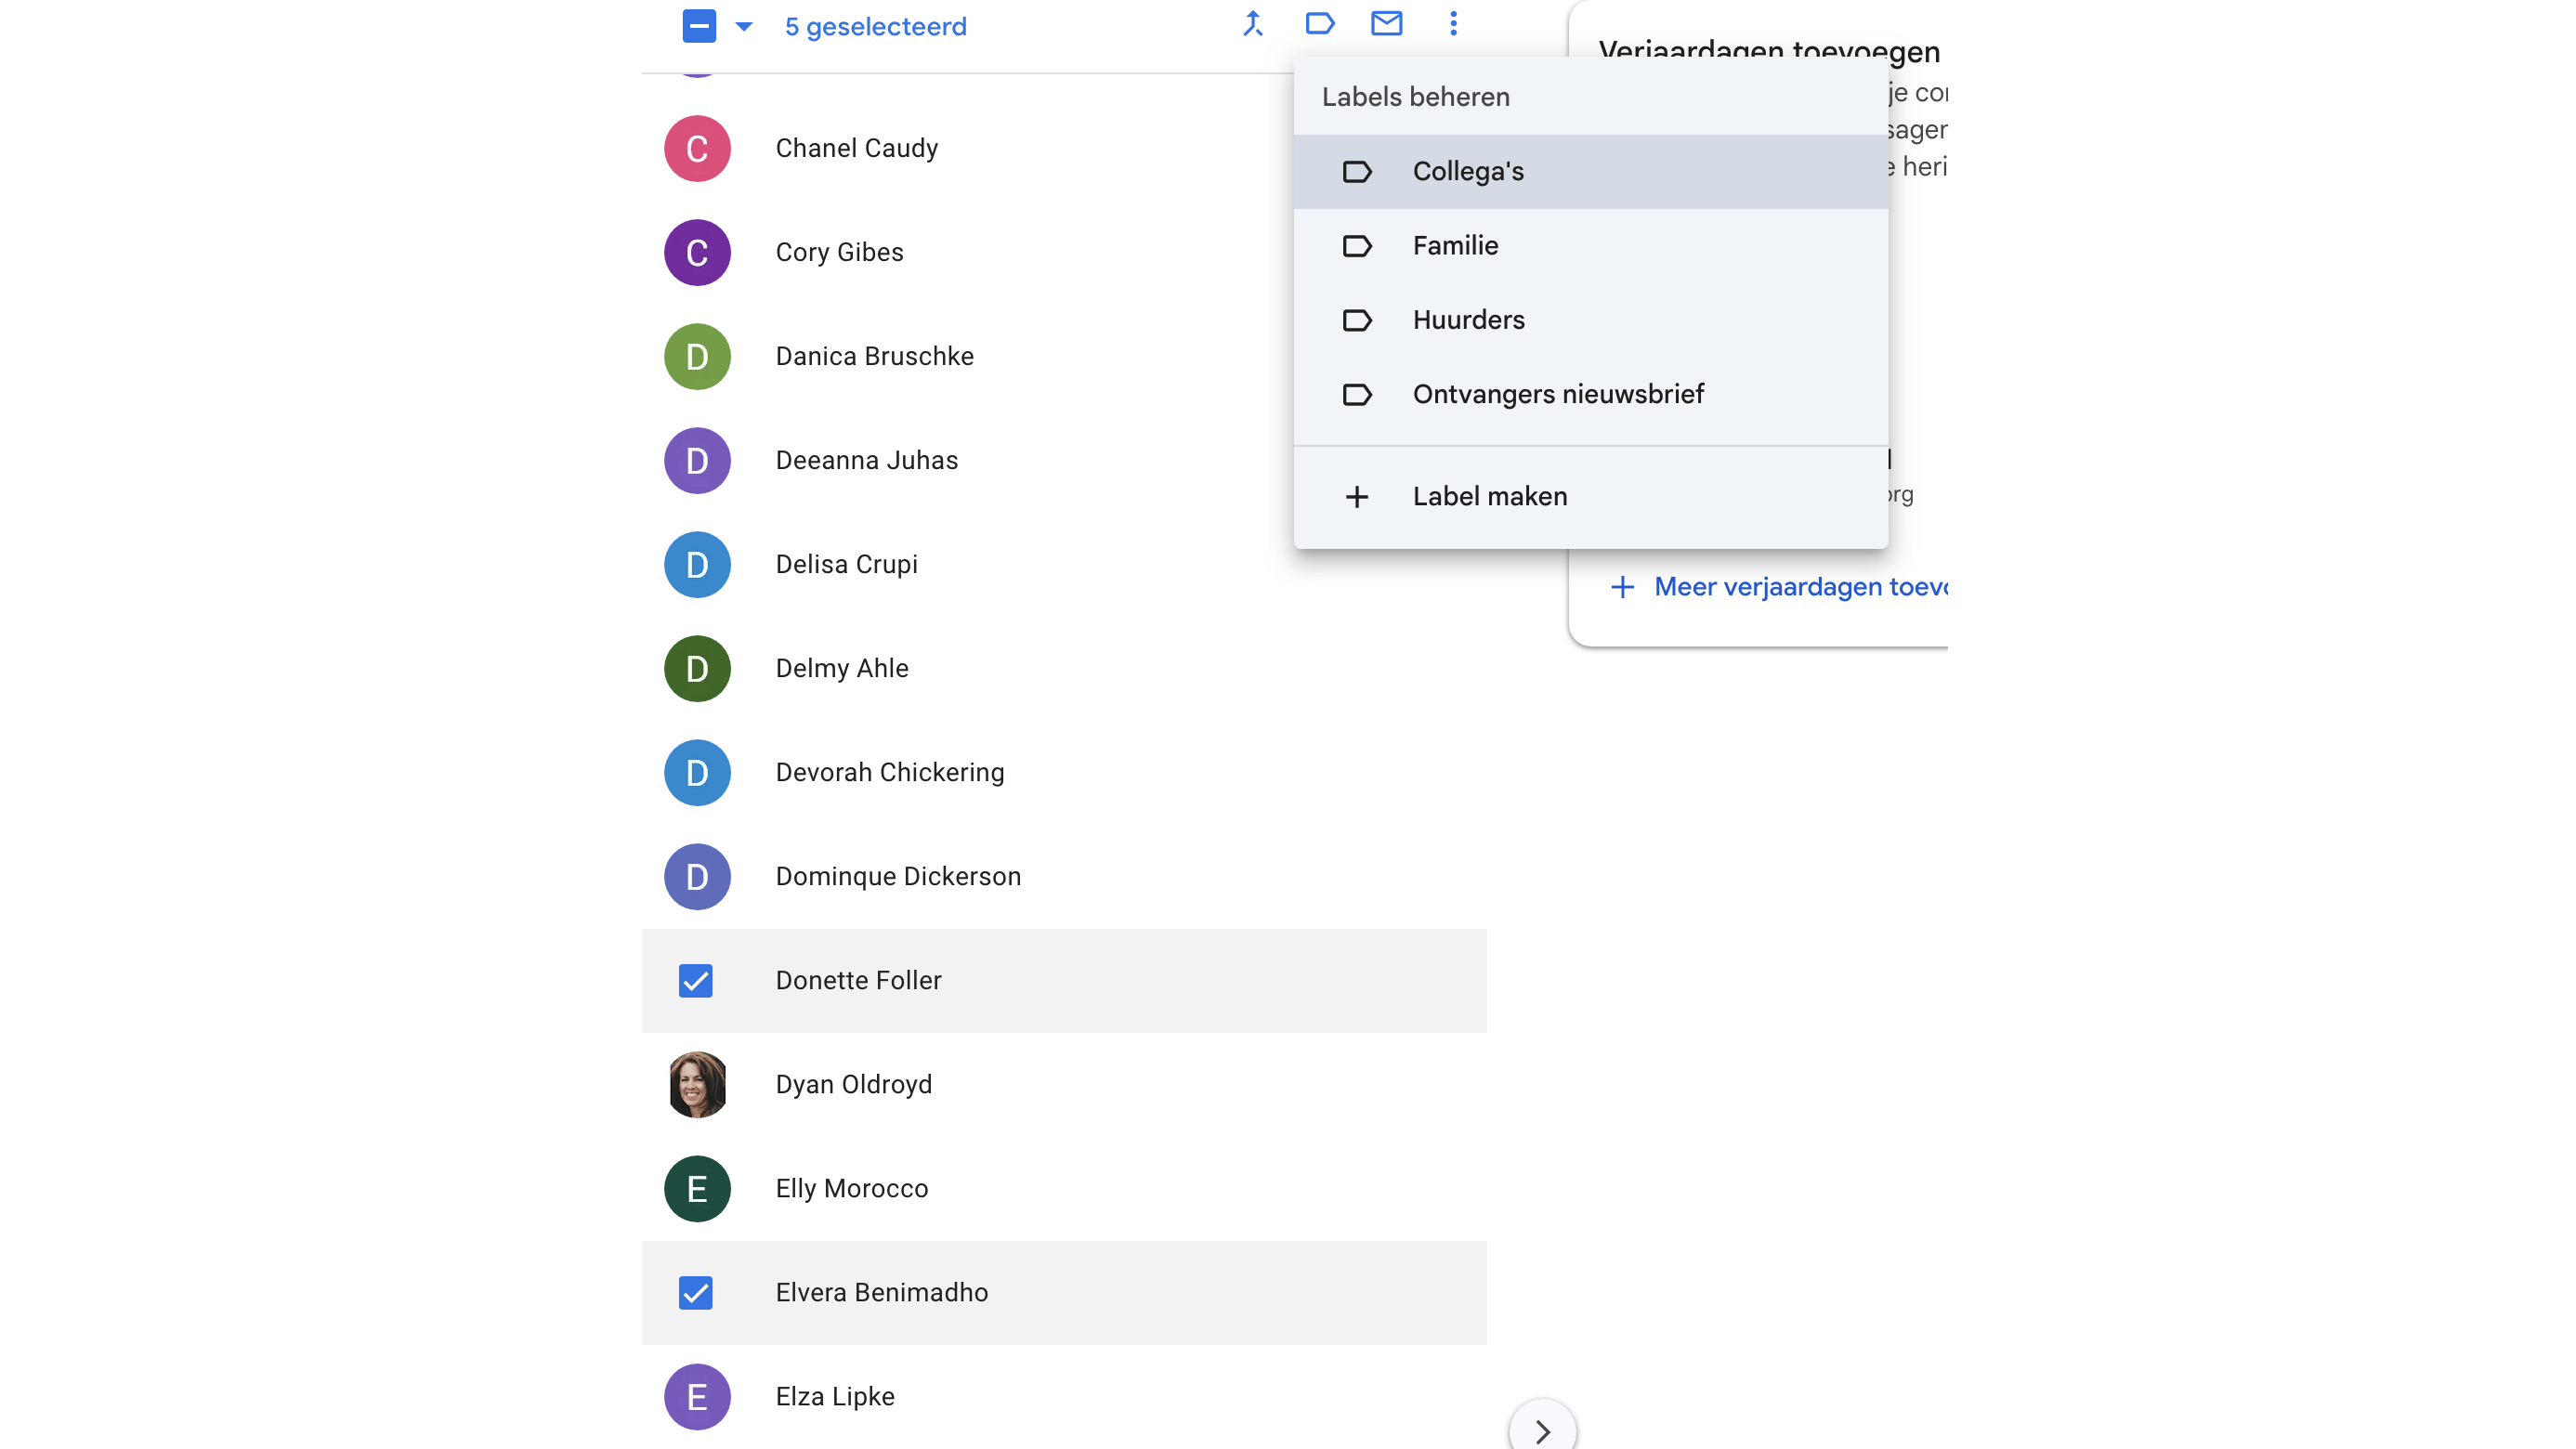
Task: Open the three-dot more actions menu
Action: coord(1453,24)
